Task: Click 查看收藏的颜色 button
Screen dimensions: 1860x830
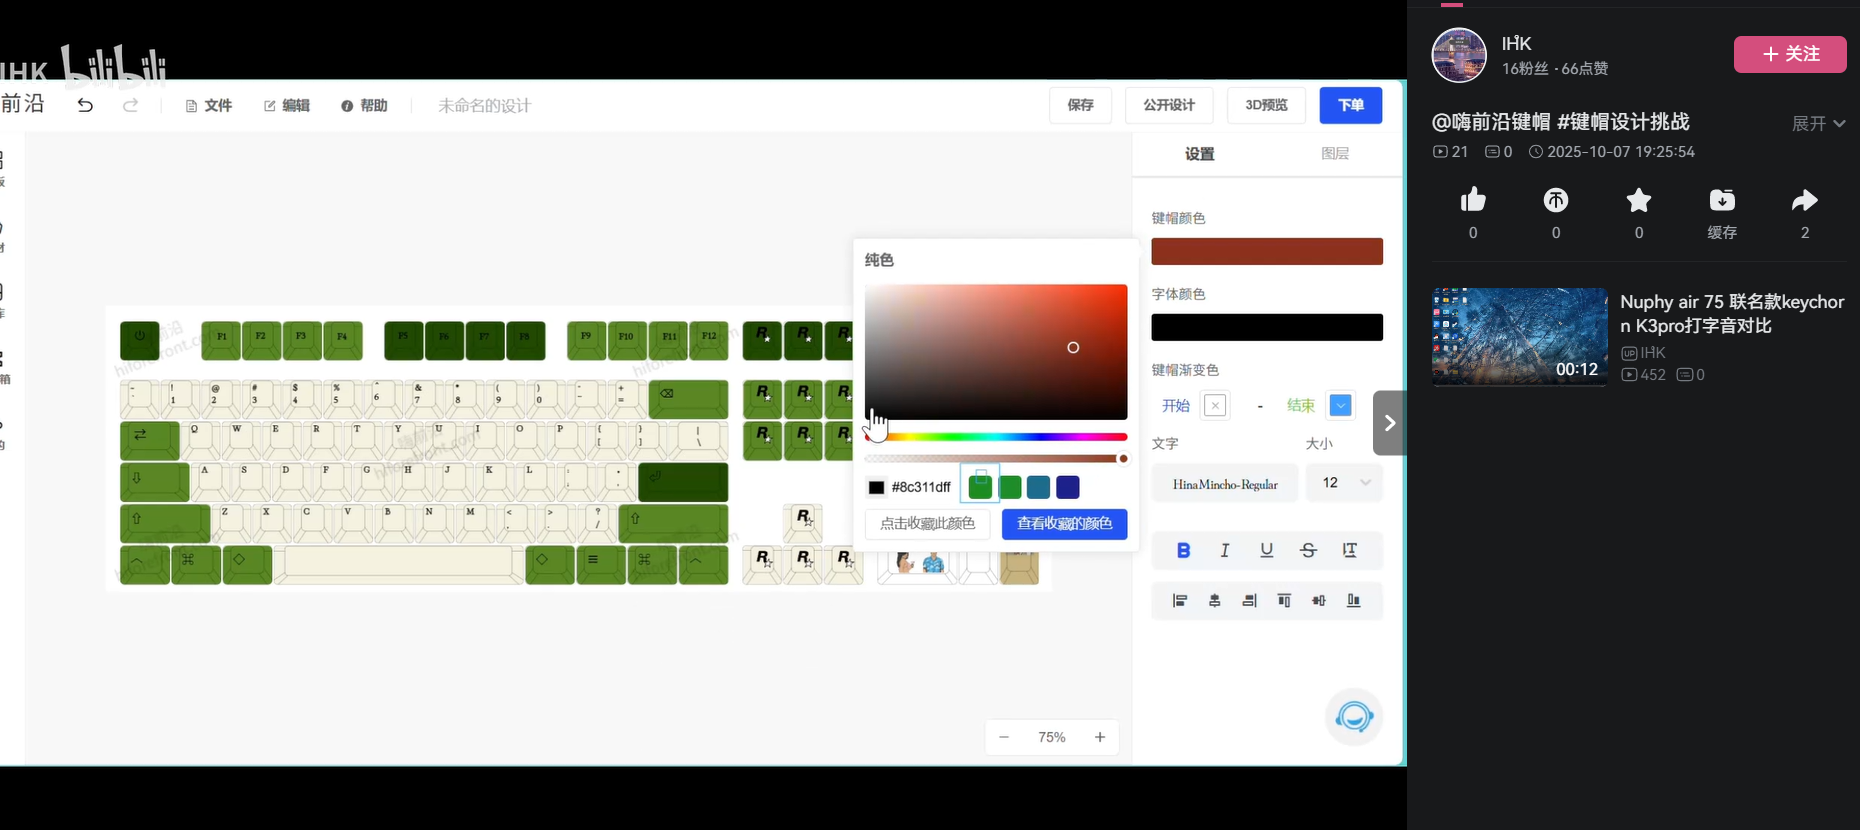Action: pyautogui.click(x=1064, y=524)
